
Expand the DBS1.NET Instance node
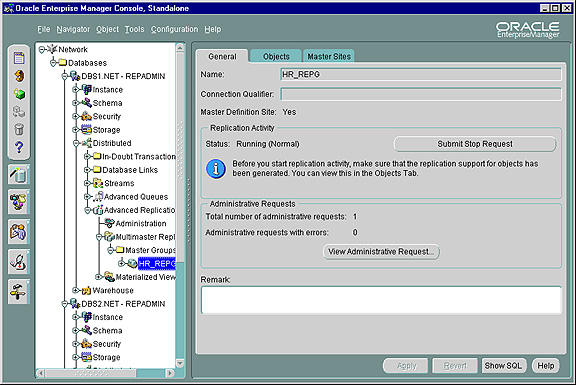(76, 89)
